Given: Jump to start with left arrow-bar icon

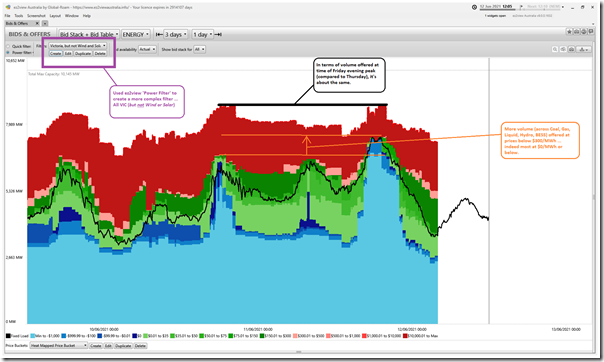Looking at the screenshot, I should click(x=159, y=35).
